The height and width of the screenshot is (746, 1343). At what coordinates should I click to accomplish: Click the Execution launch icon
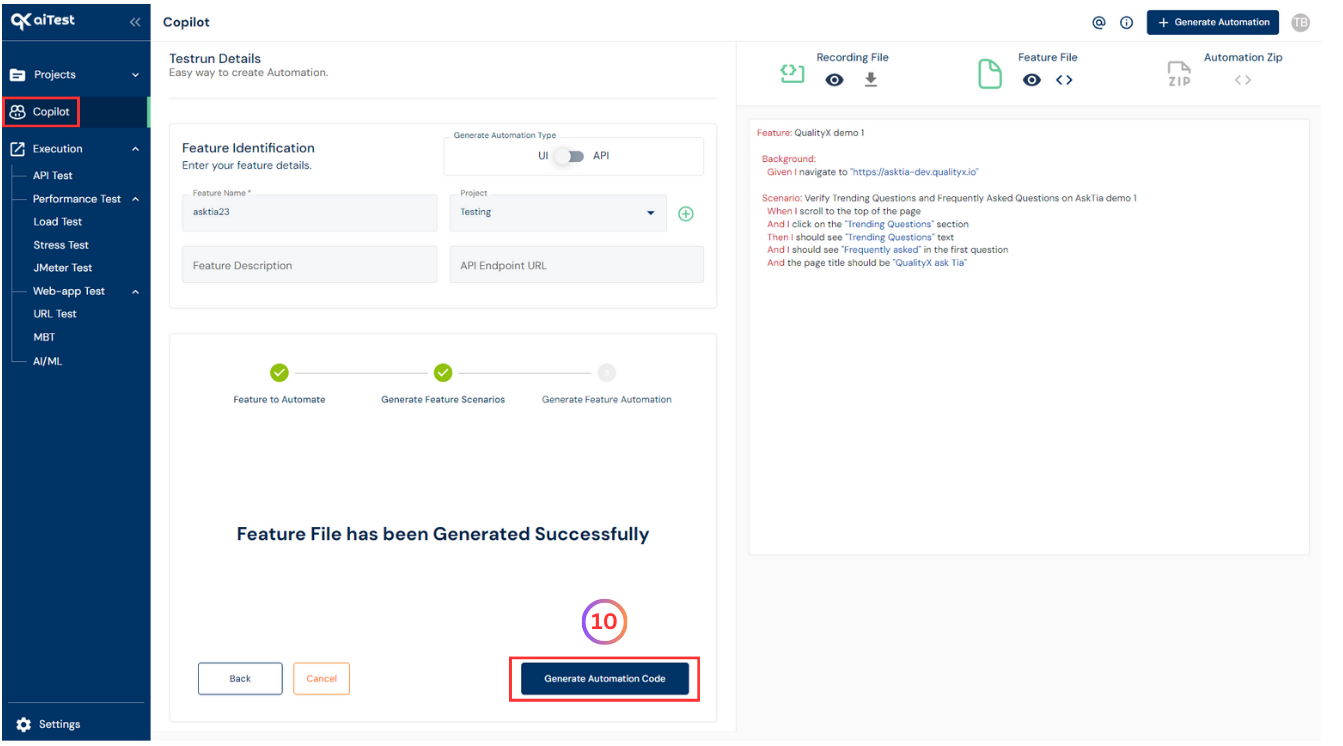(x=17, y=149)
